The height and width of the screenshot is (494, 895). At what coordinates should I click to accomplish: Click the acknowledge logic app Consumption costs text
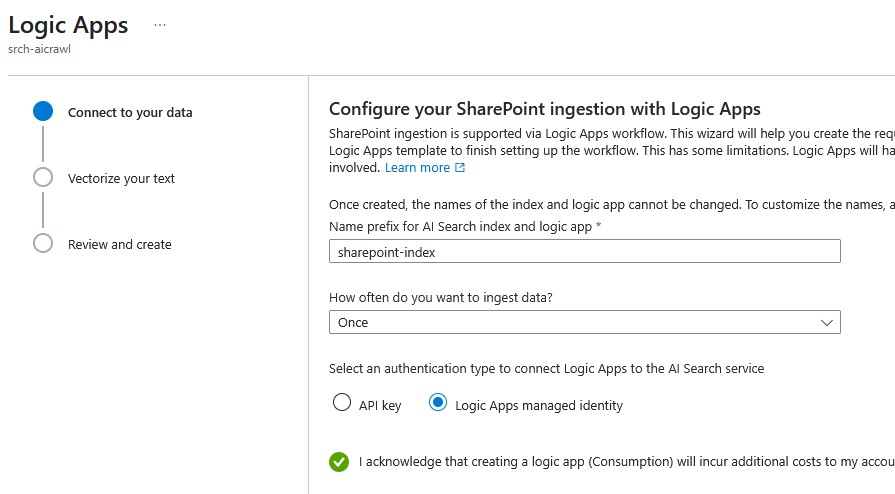click(627, 461)
